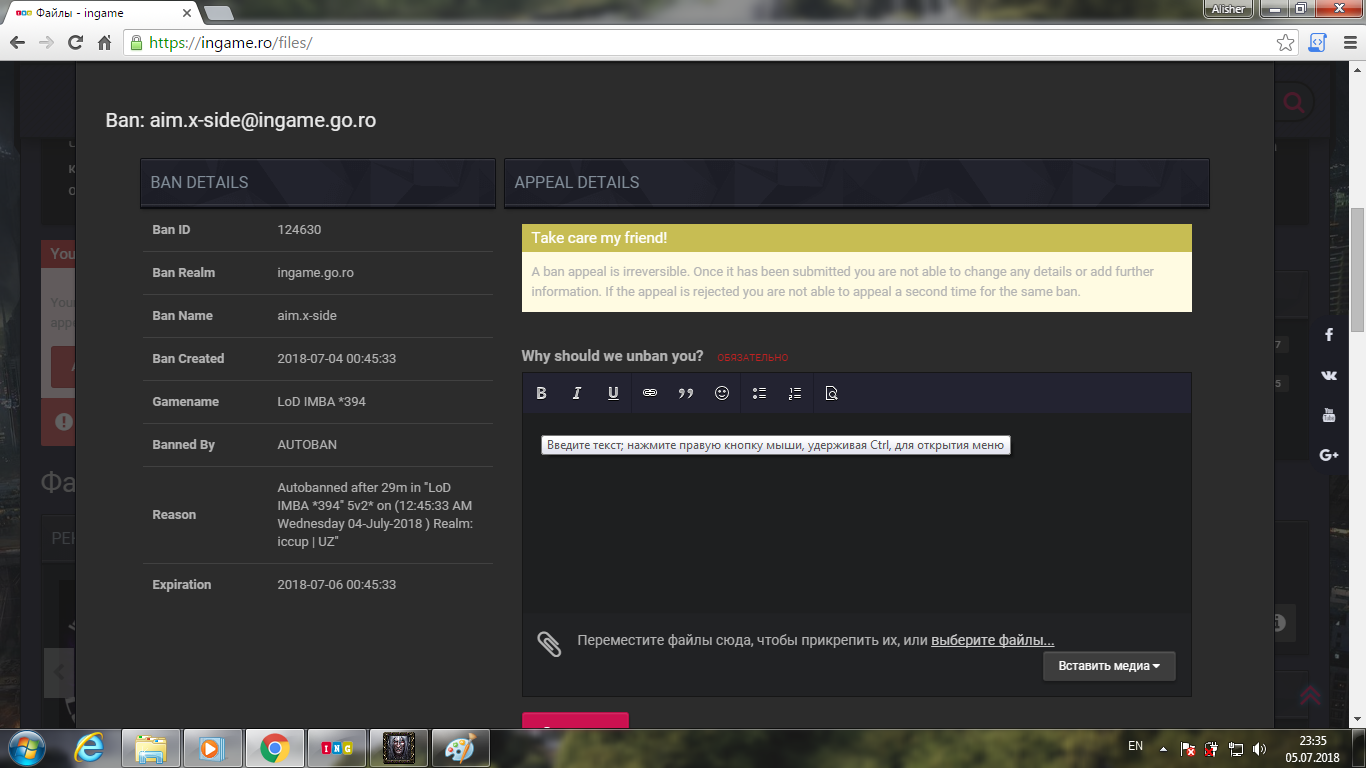Insert a bulleted list
Image resolution: width=1366 pixels, height=768 pixels.
click(759, 393)
